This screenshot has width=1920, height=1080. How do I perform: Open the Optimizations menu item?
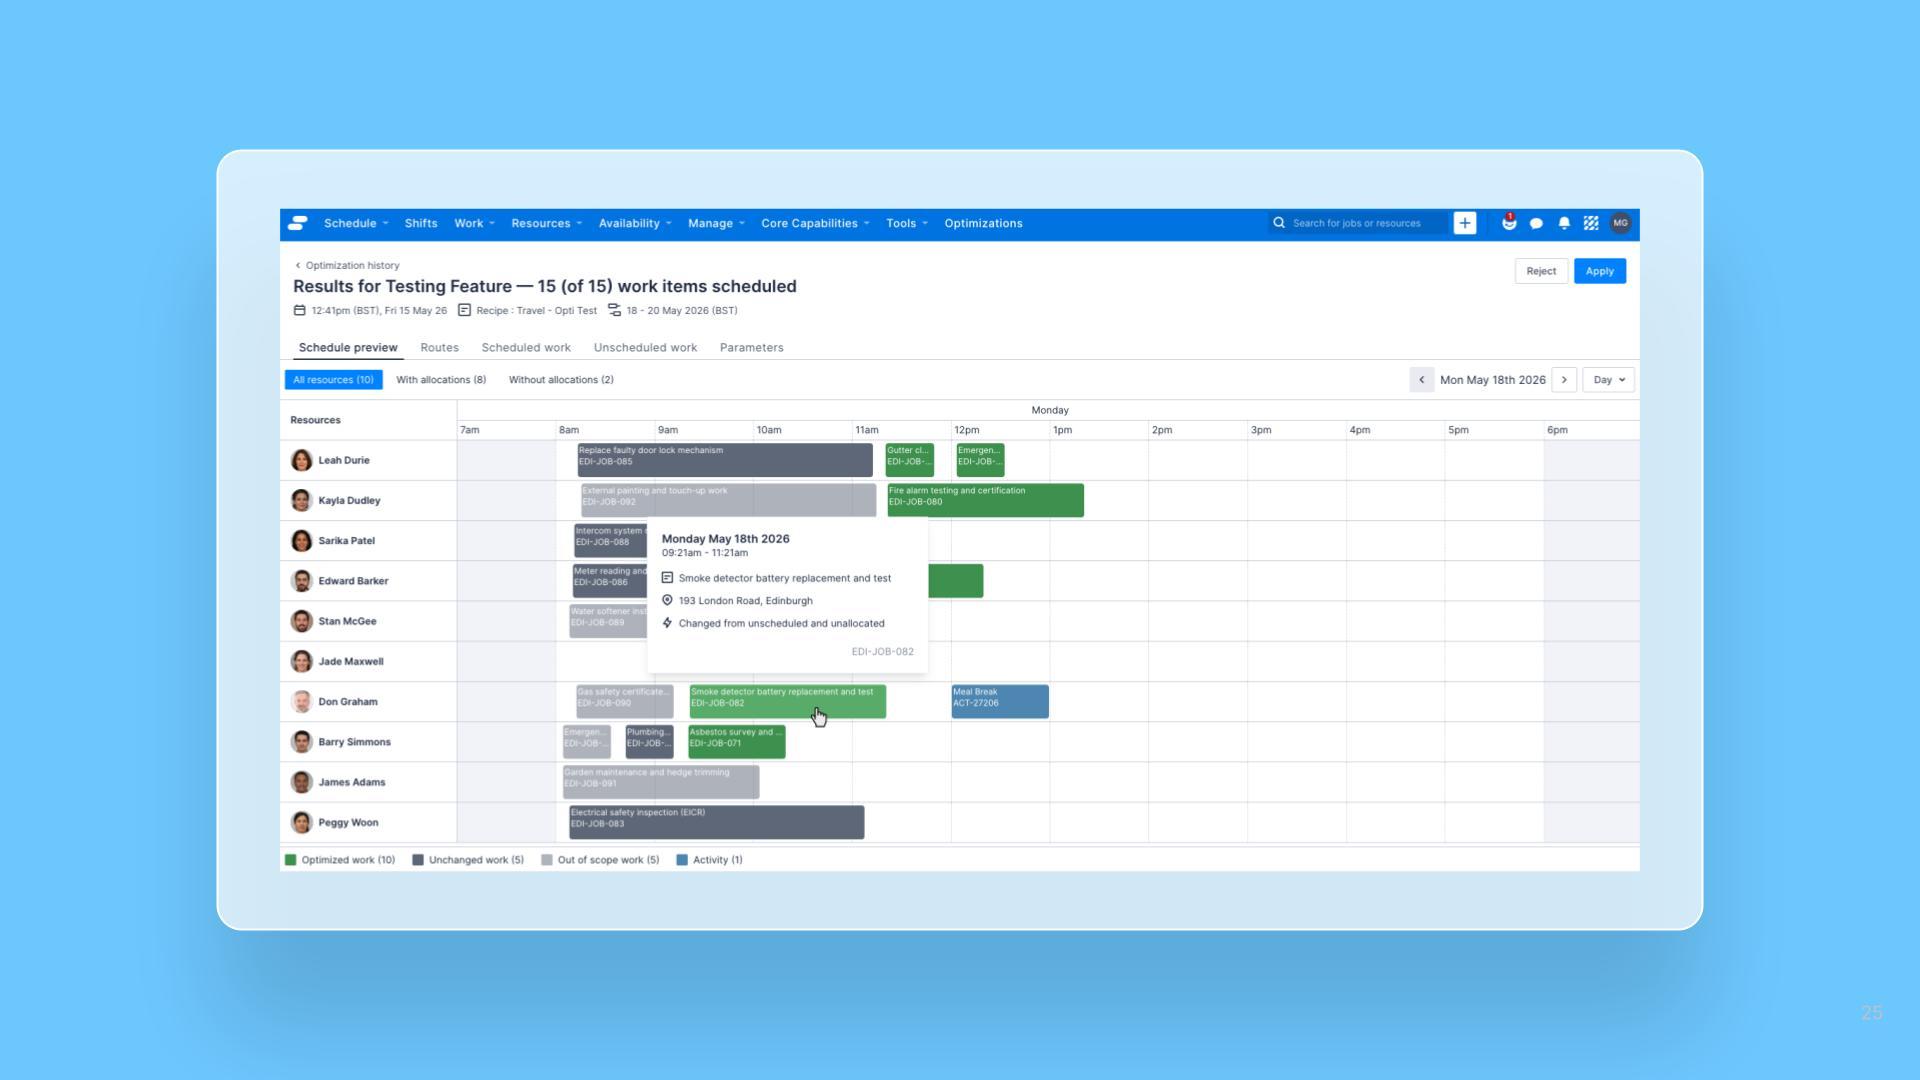983,223
